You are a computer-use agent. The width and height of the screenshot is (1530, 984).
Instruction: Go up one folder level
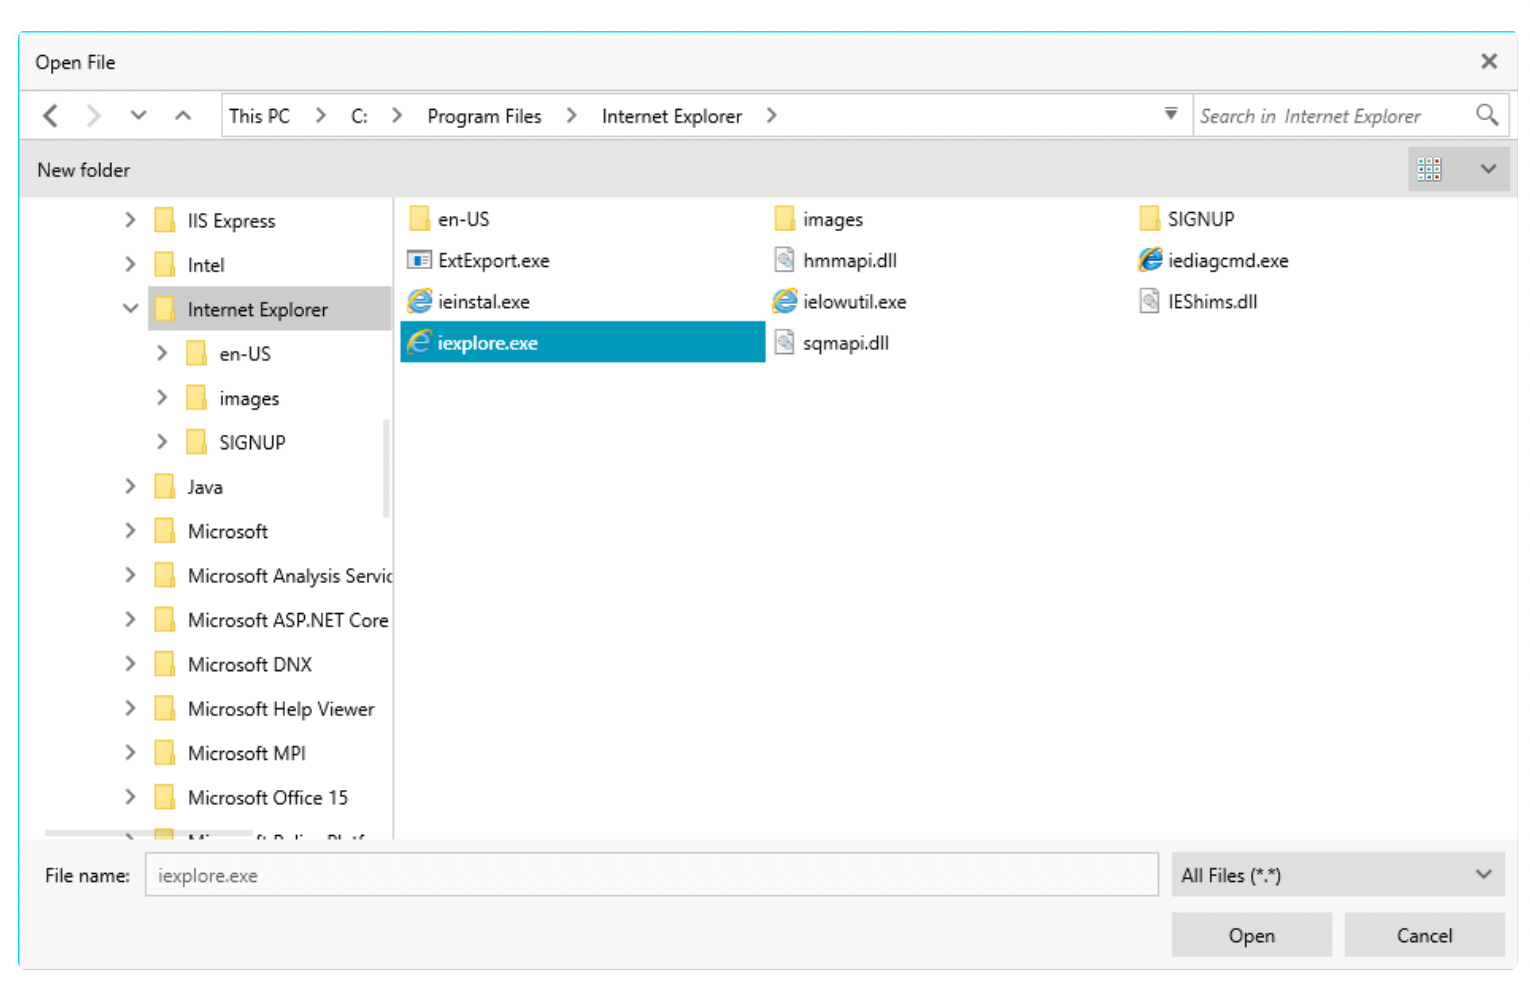(183, 116)
